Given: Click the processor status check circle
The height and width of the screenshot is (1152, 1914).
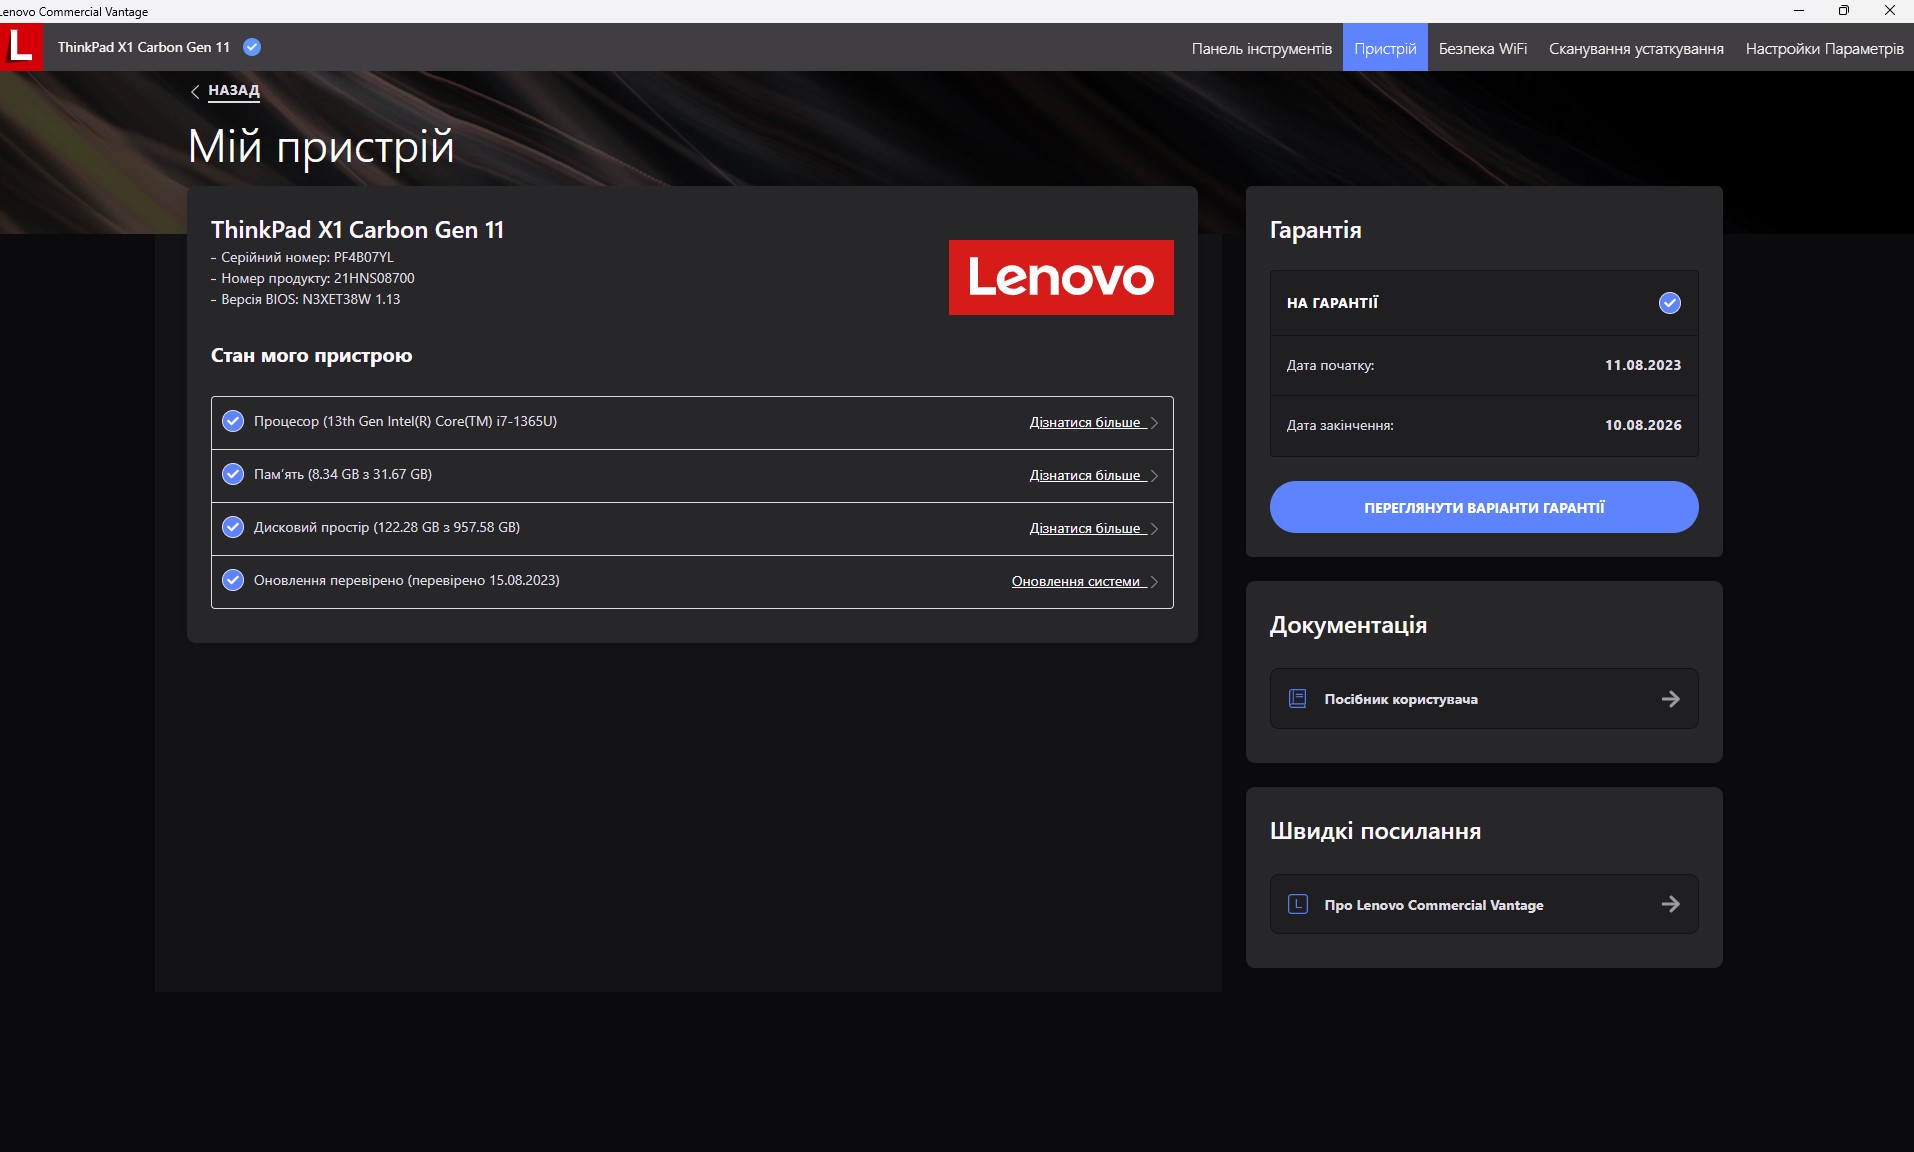Looking at the screenshot, I should coord(233,422).
